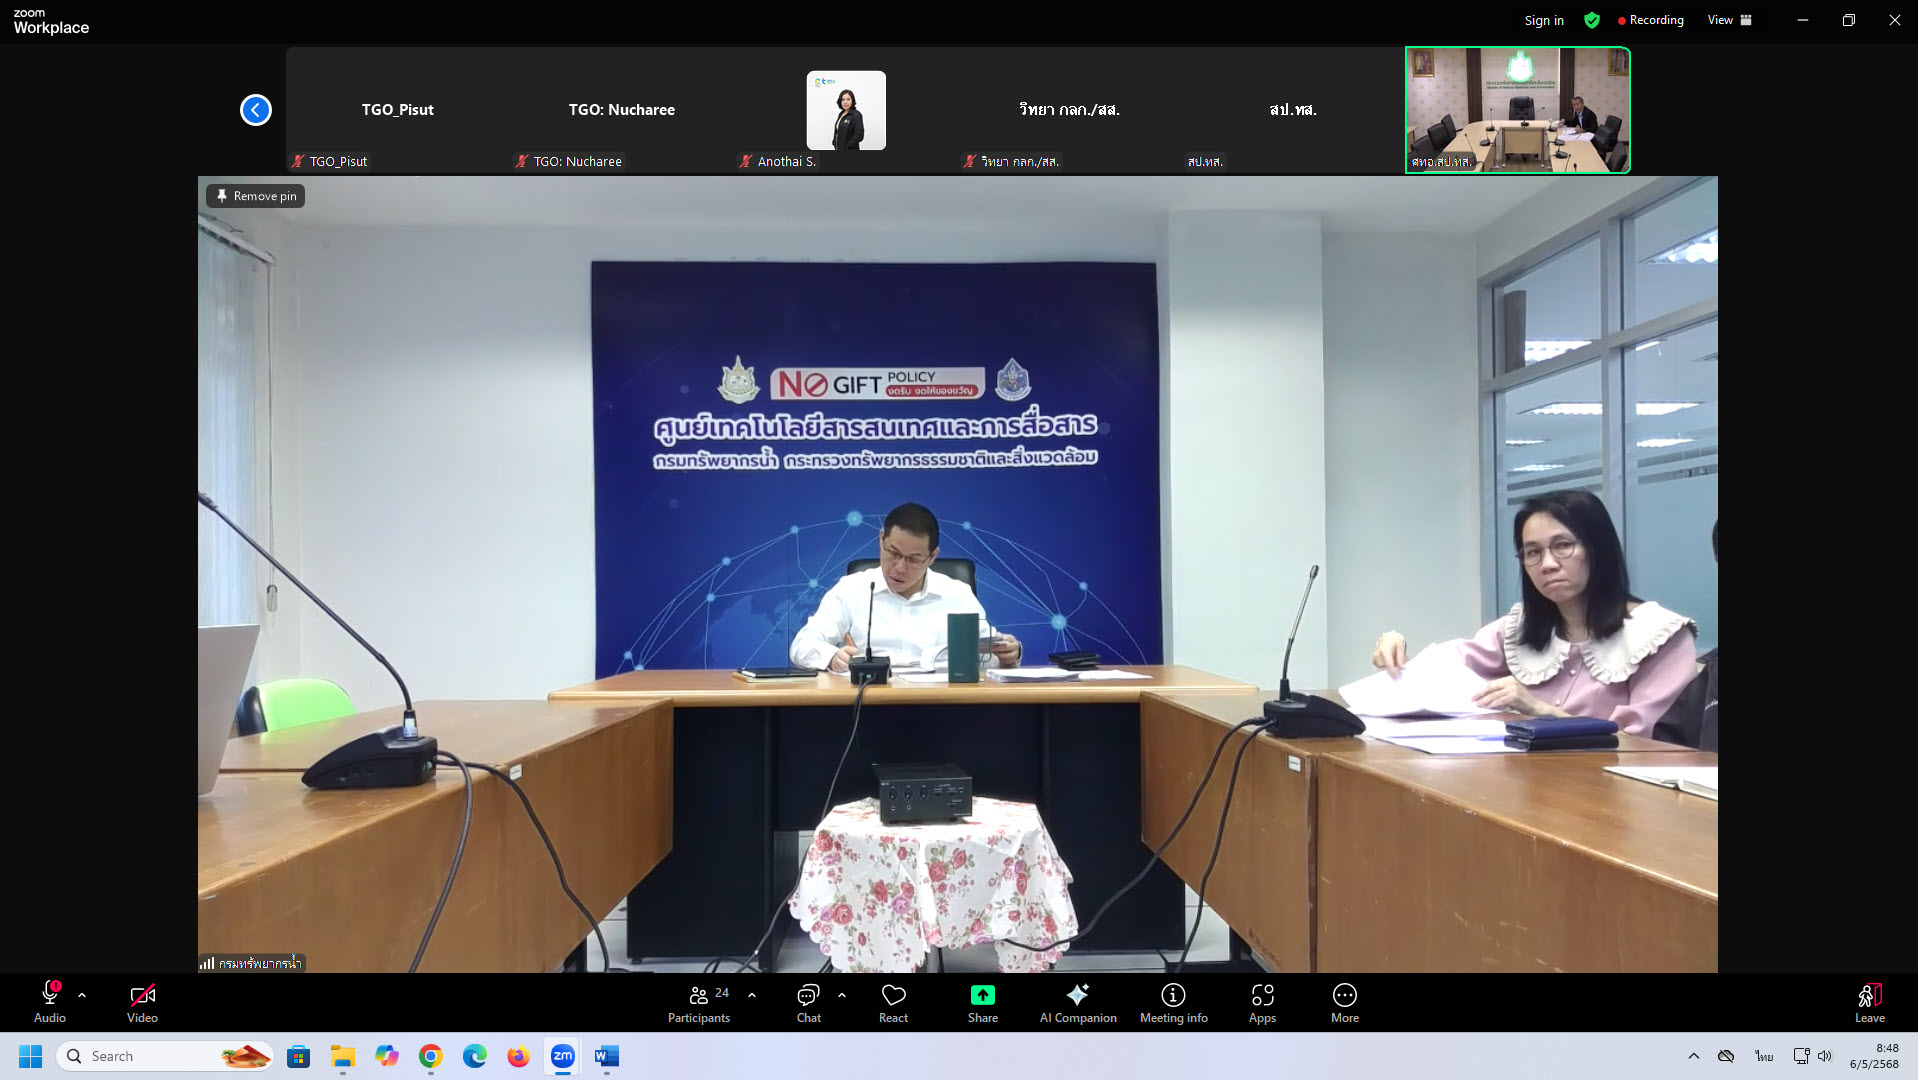Open Copilot from taskbar
1918x1080 pixels.
click(x=387, y=1056)
